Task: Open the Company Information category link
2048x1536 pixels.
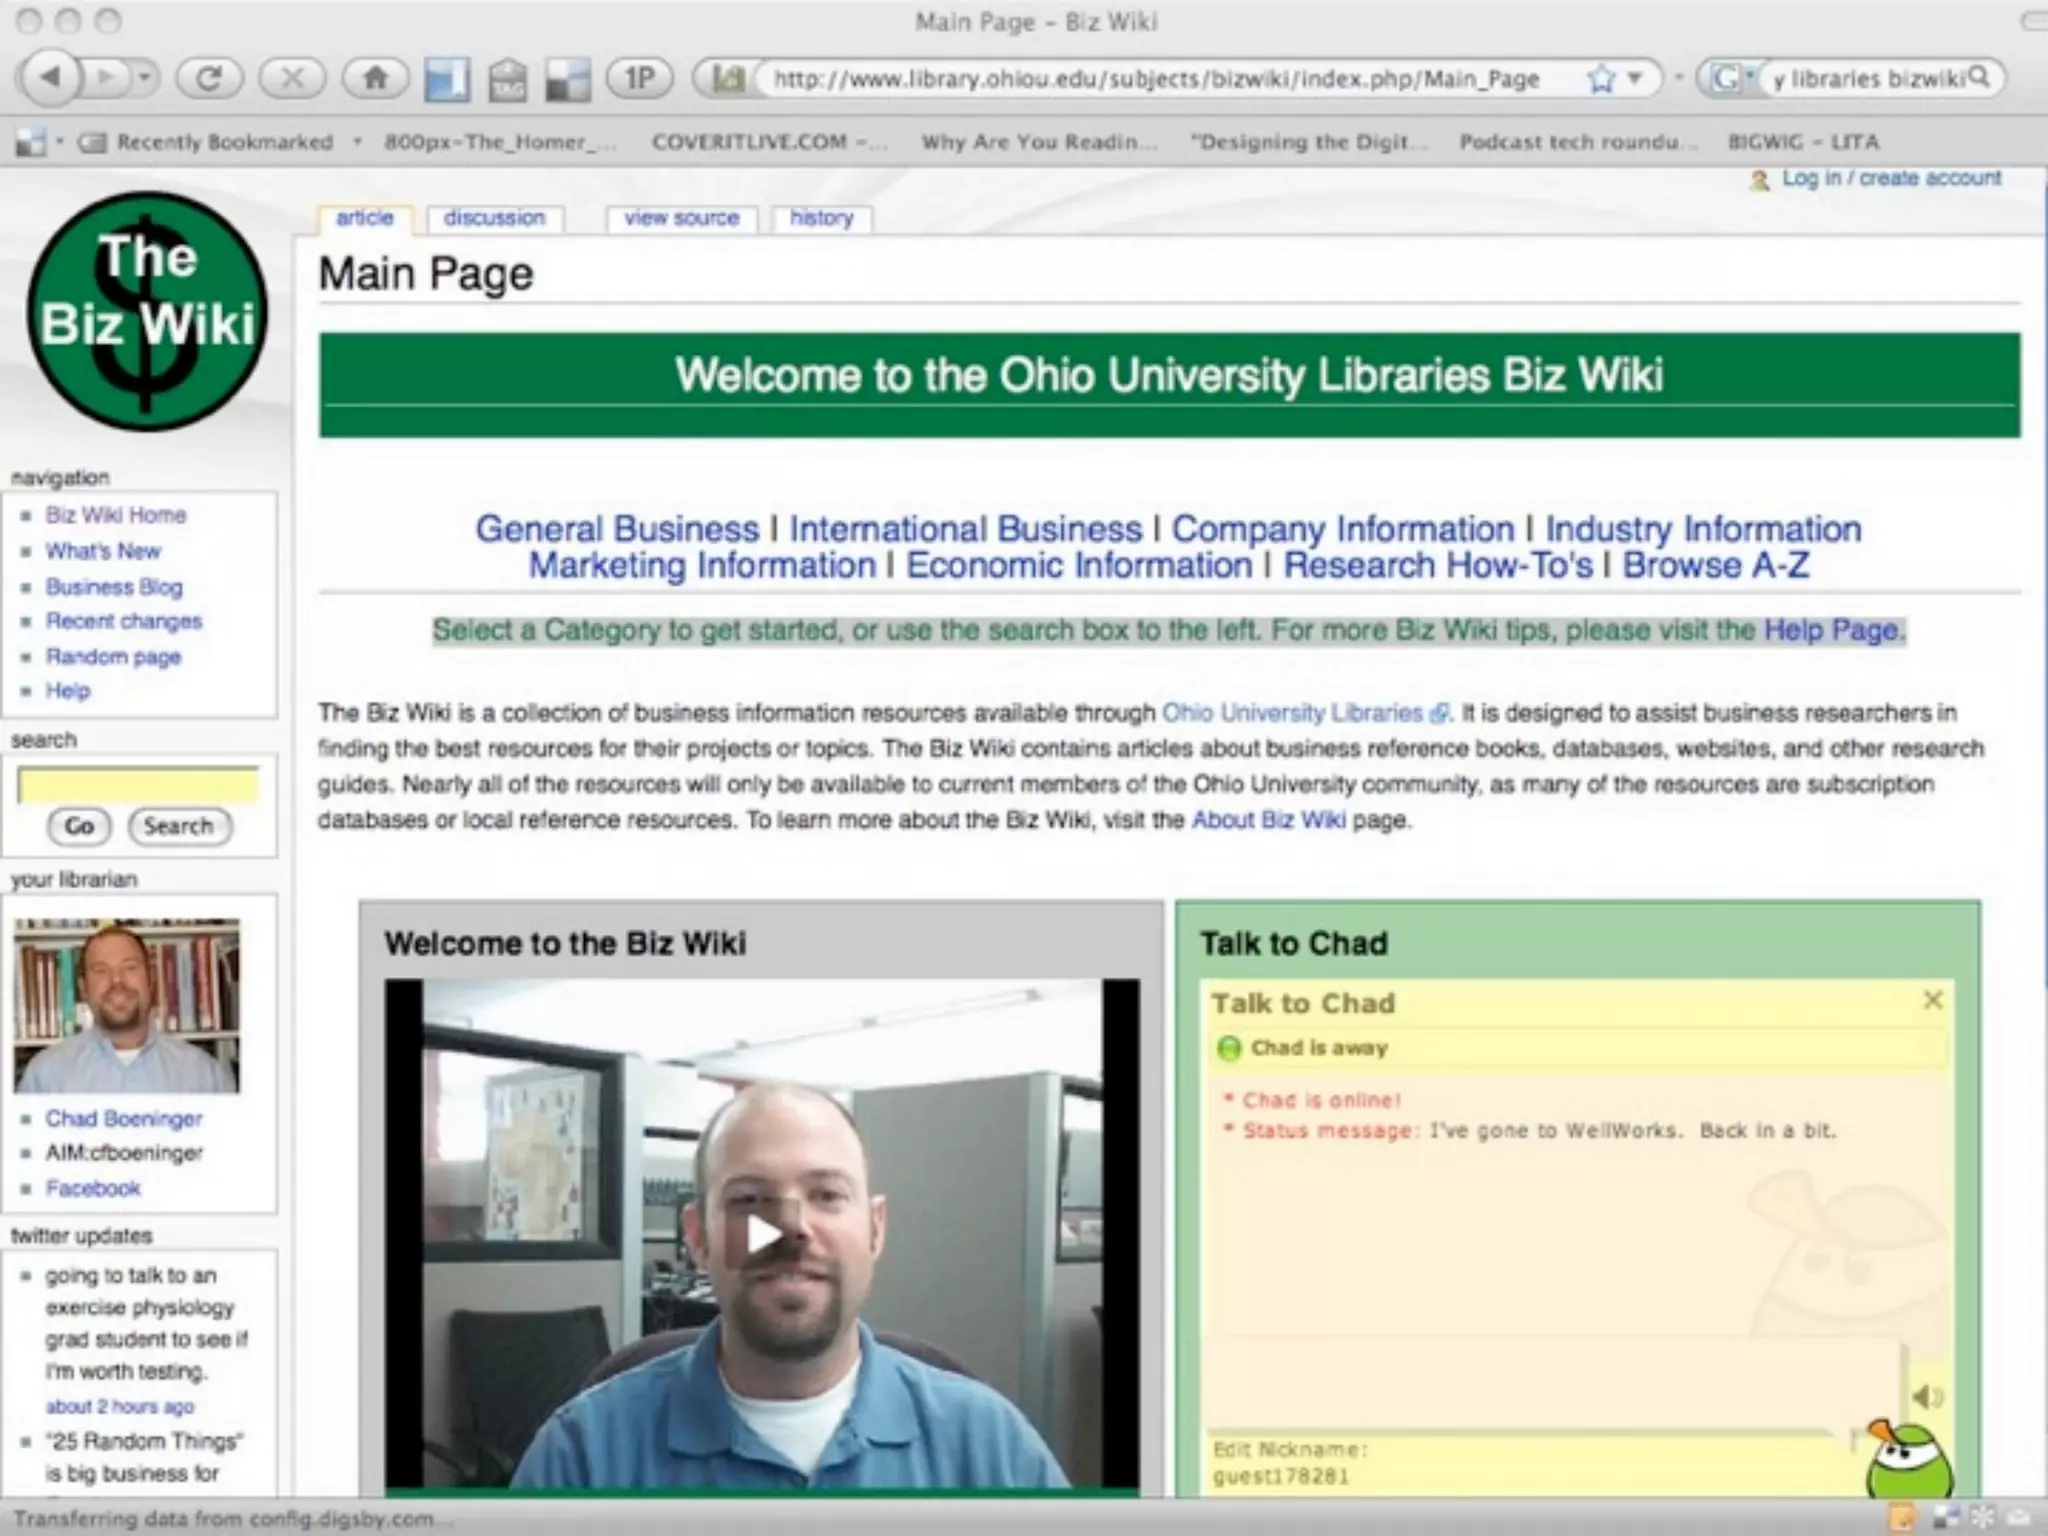Action: (1342, 528)
